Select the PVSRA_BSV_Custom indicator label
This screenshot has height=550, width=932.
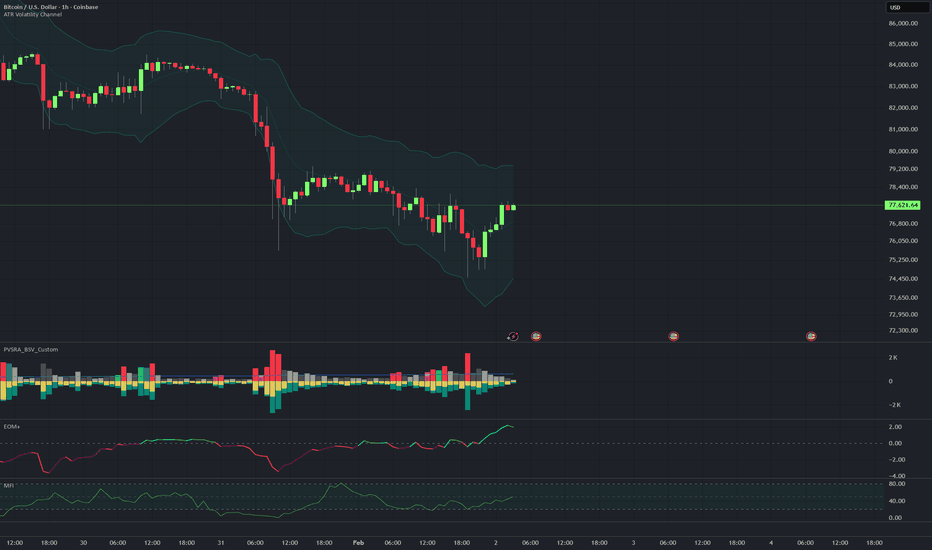(31, 350)
